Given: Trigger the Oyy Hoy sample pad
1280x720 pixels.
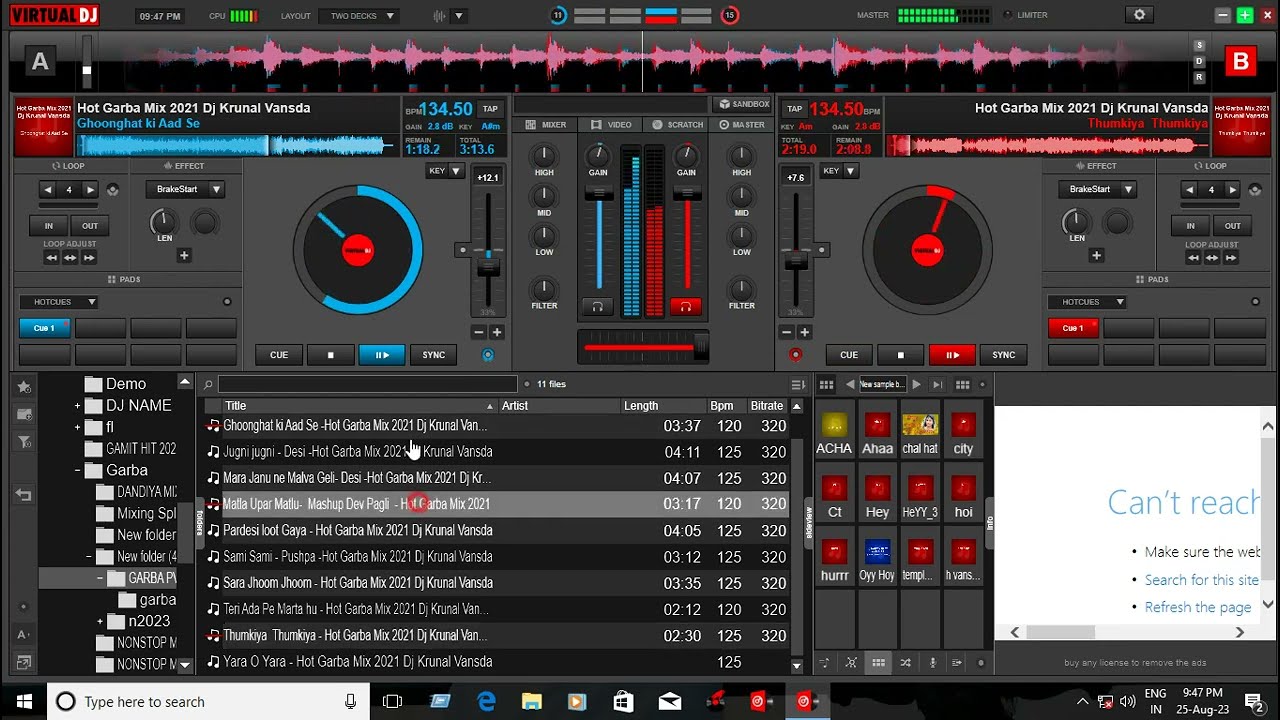Looking at the screenshot, I should tap(877, 560).
